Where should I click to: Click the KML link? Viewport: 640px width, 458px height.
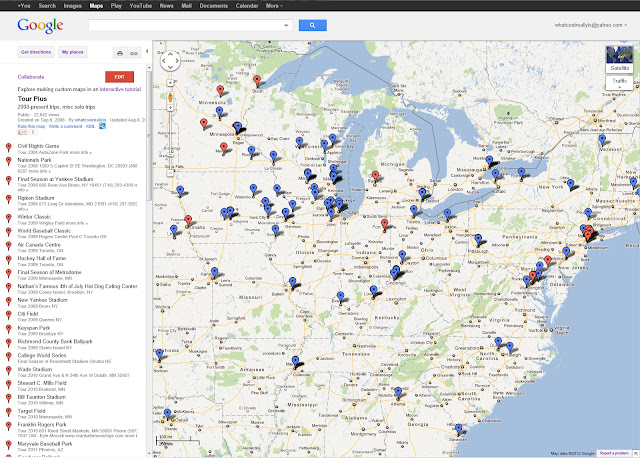[91, 126]
